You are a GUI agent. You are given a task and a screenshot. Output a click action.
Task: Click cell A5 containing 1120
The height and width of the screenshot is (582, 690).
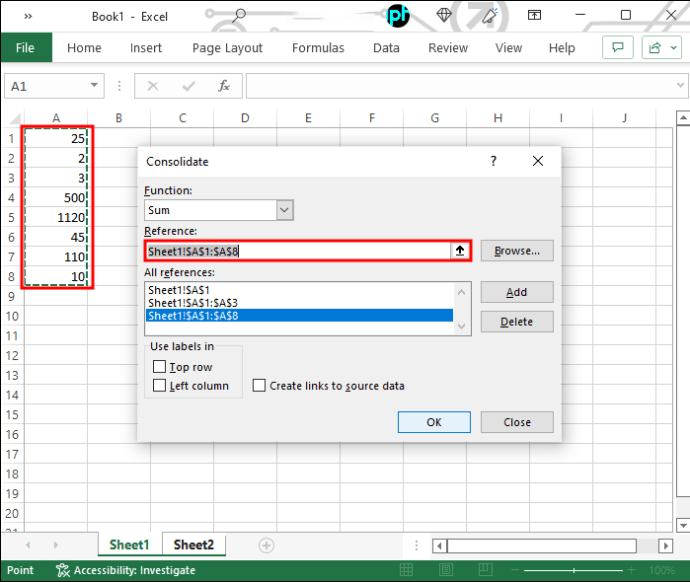(x=56, y=217)
